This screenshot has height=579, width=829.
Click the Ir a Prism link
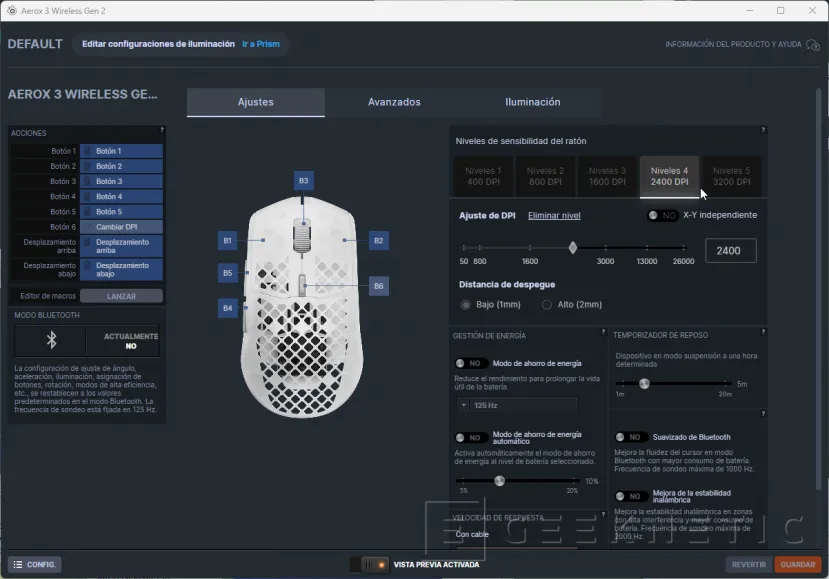[261, 44]
